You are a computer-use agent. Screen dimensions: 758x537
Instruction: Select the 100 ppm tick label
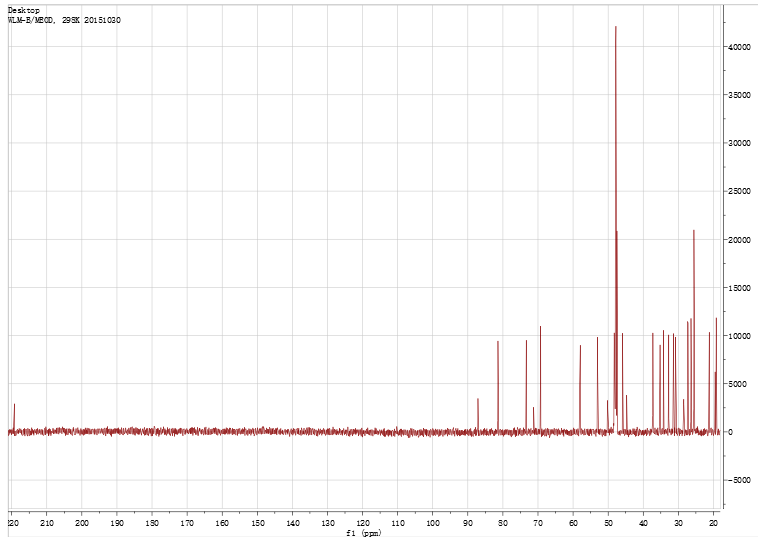(433, 523)
